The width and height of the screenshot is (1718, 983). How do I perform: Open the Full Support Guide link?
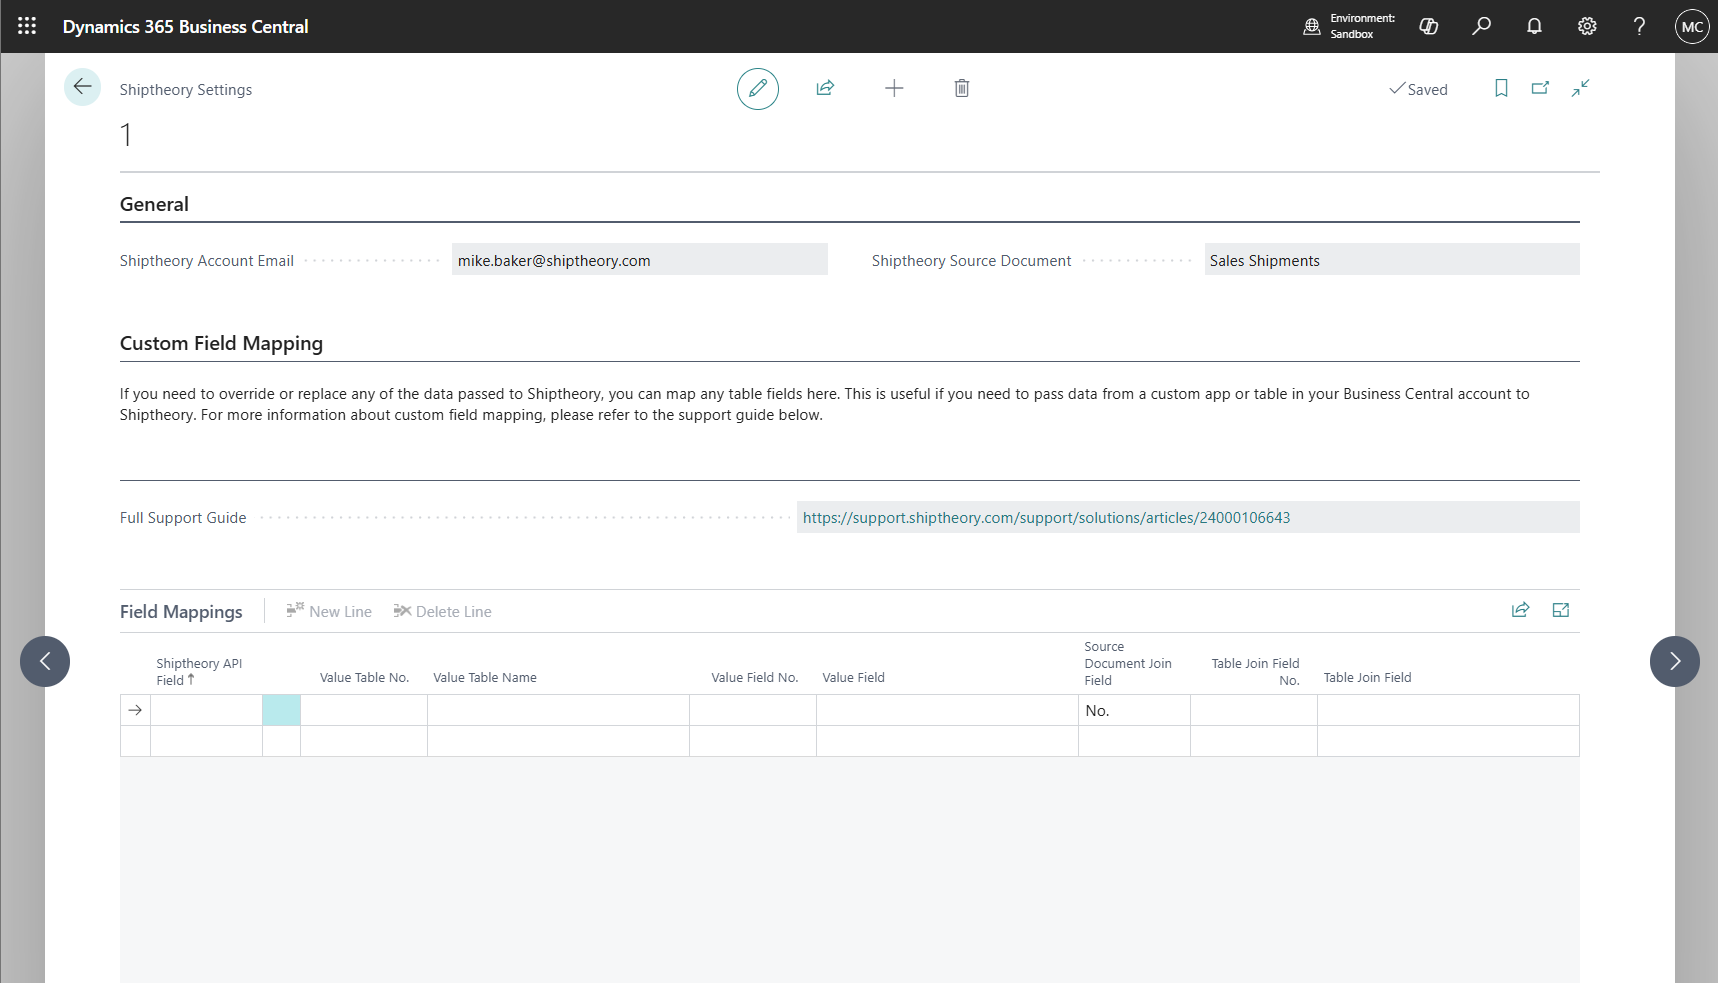1046,518
